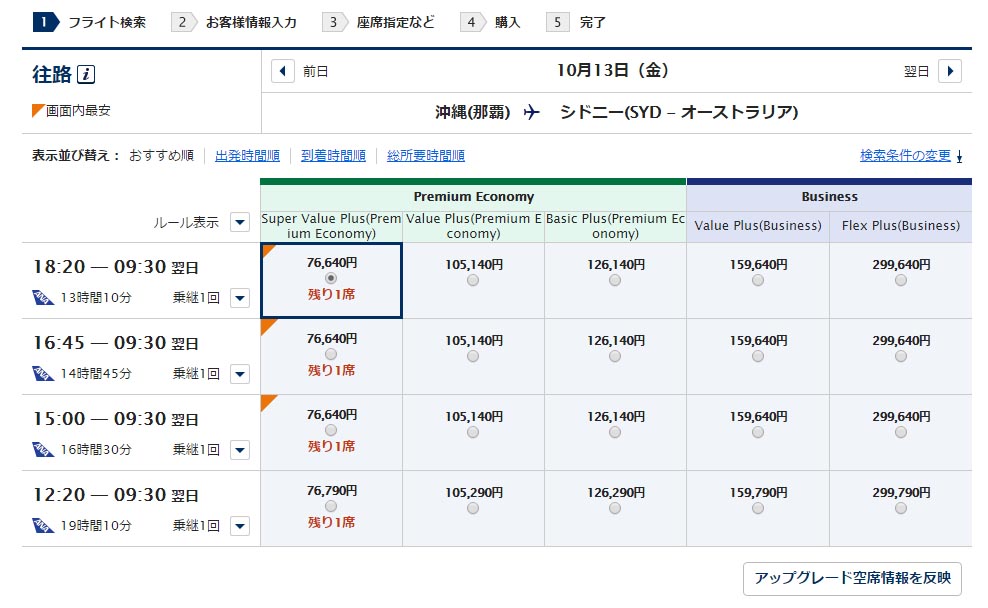Click the airplane icon between 沖縄 and シドニー
Image resolution: width=988 pixels, height=608 pixels.
531,113
